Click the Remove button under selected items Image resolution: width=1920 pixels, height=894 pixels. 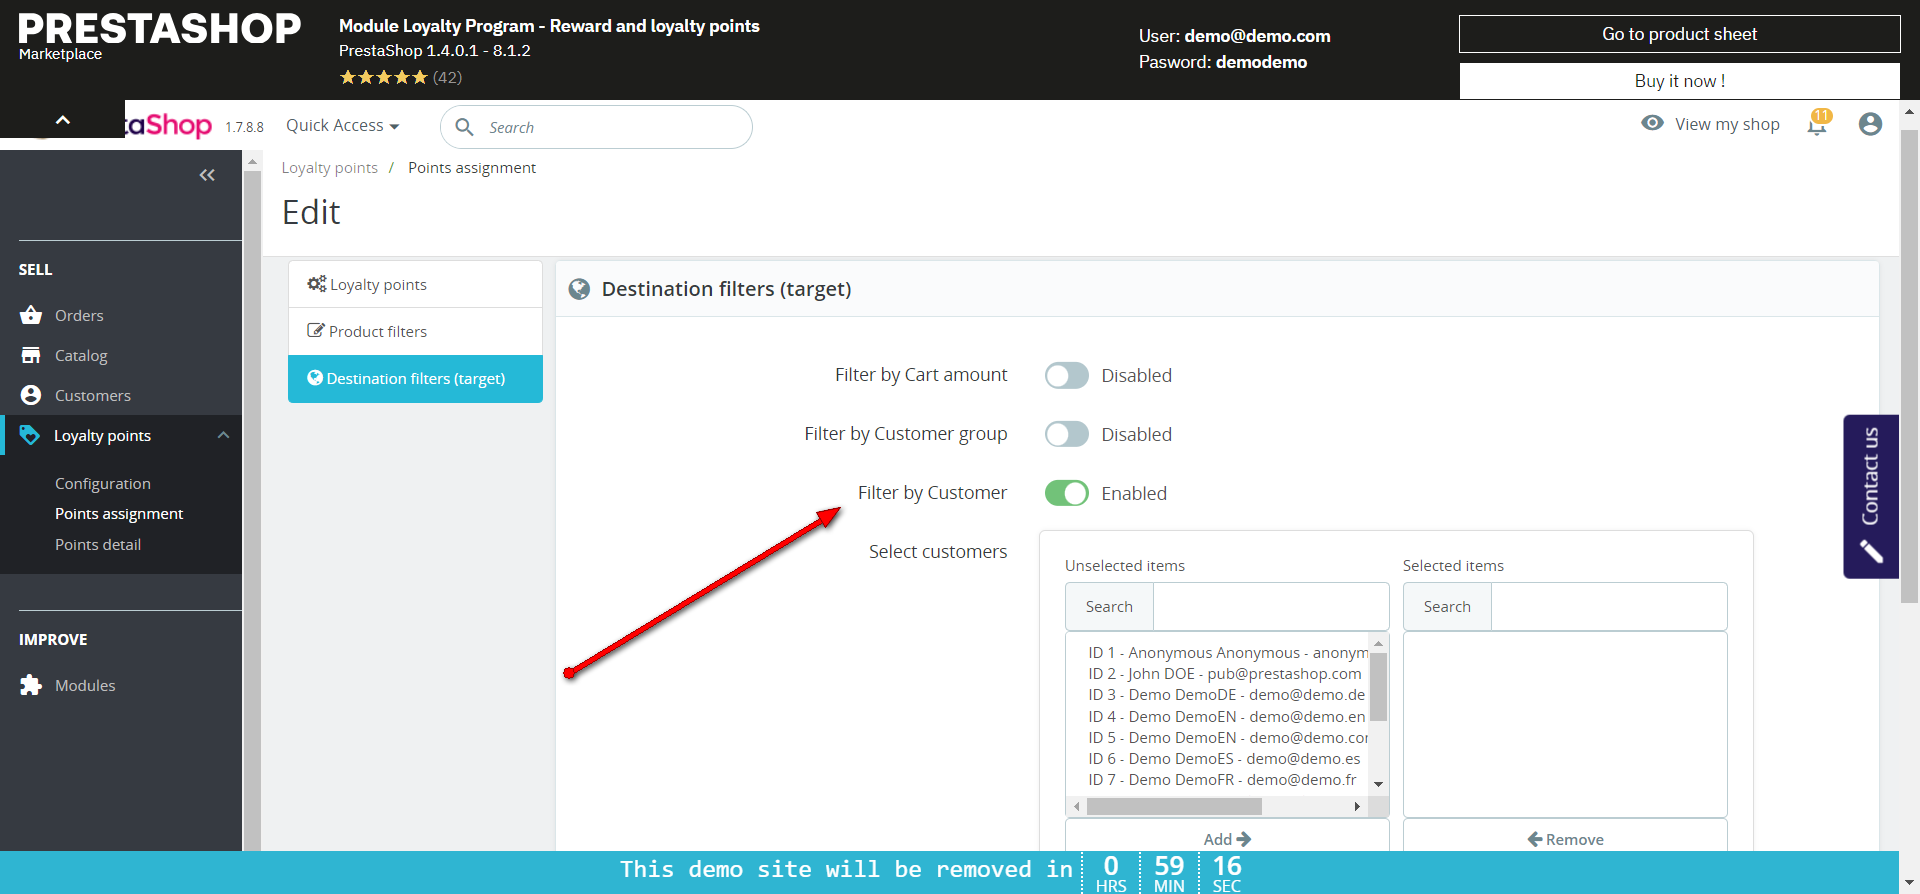tap(1565, 838)
